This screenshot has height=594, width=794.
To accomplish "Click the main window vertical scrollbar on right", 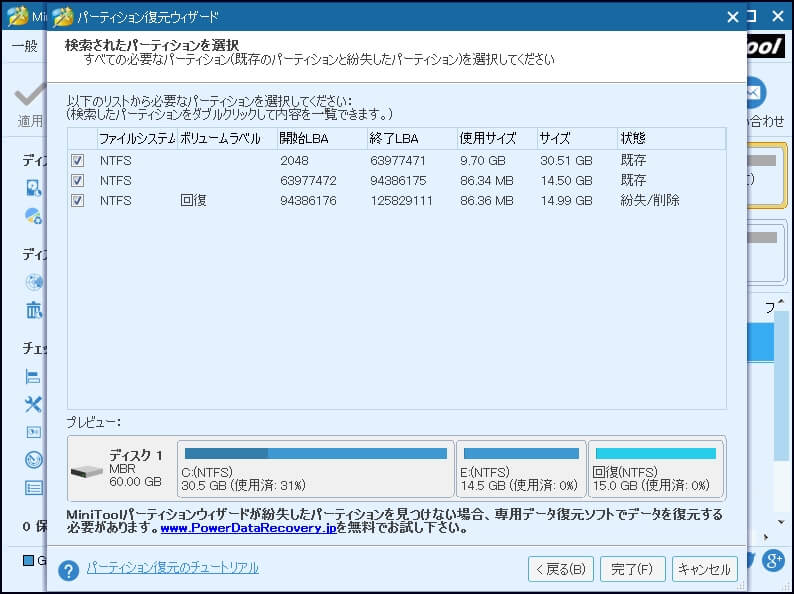I will (781, 385).
